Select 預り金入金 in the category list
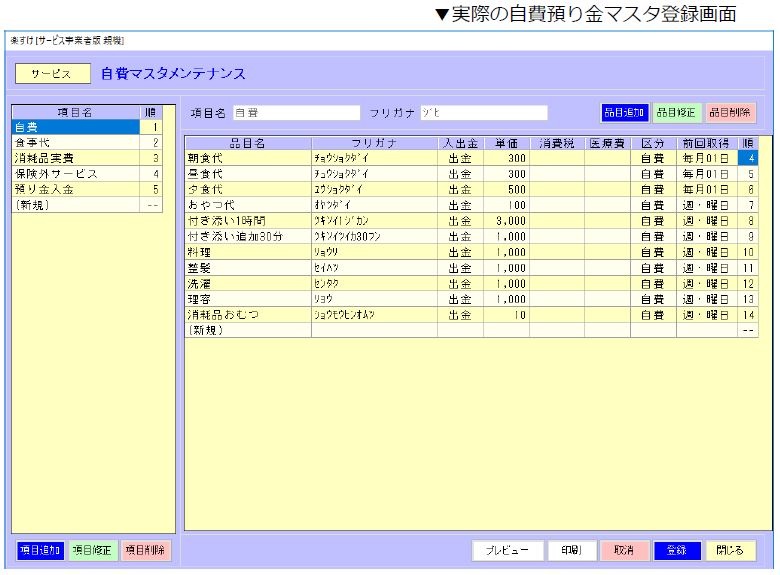The image size is (780, 575). (x=87, y=189)
